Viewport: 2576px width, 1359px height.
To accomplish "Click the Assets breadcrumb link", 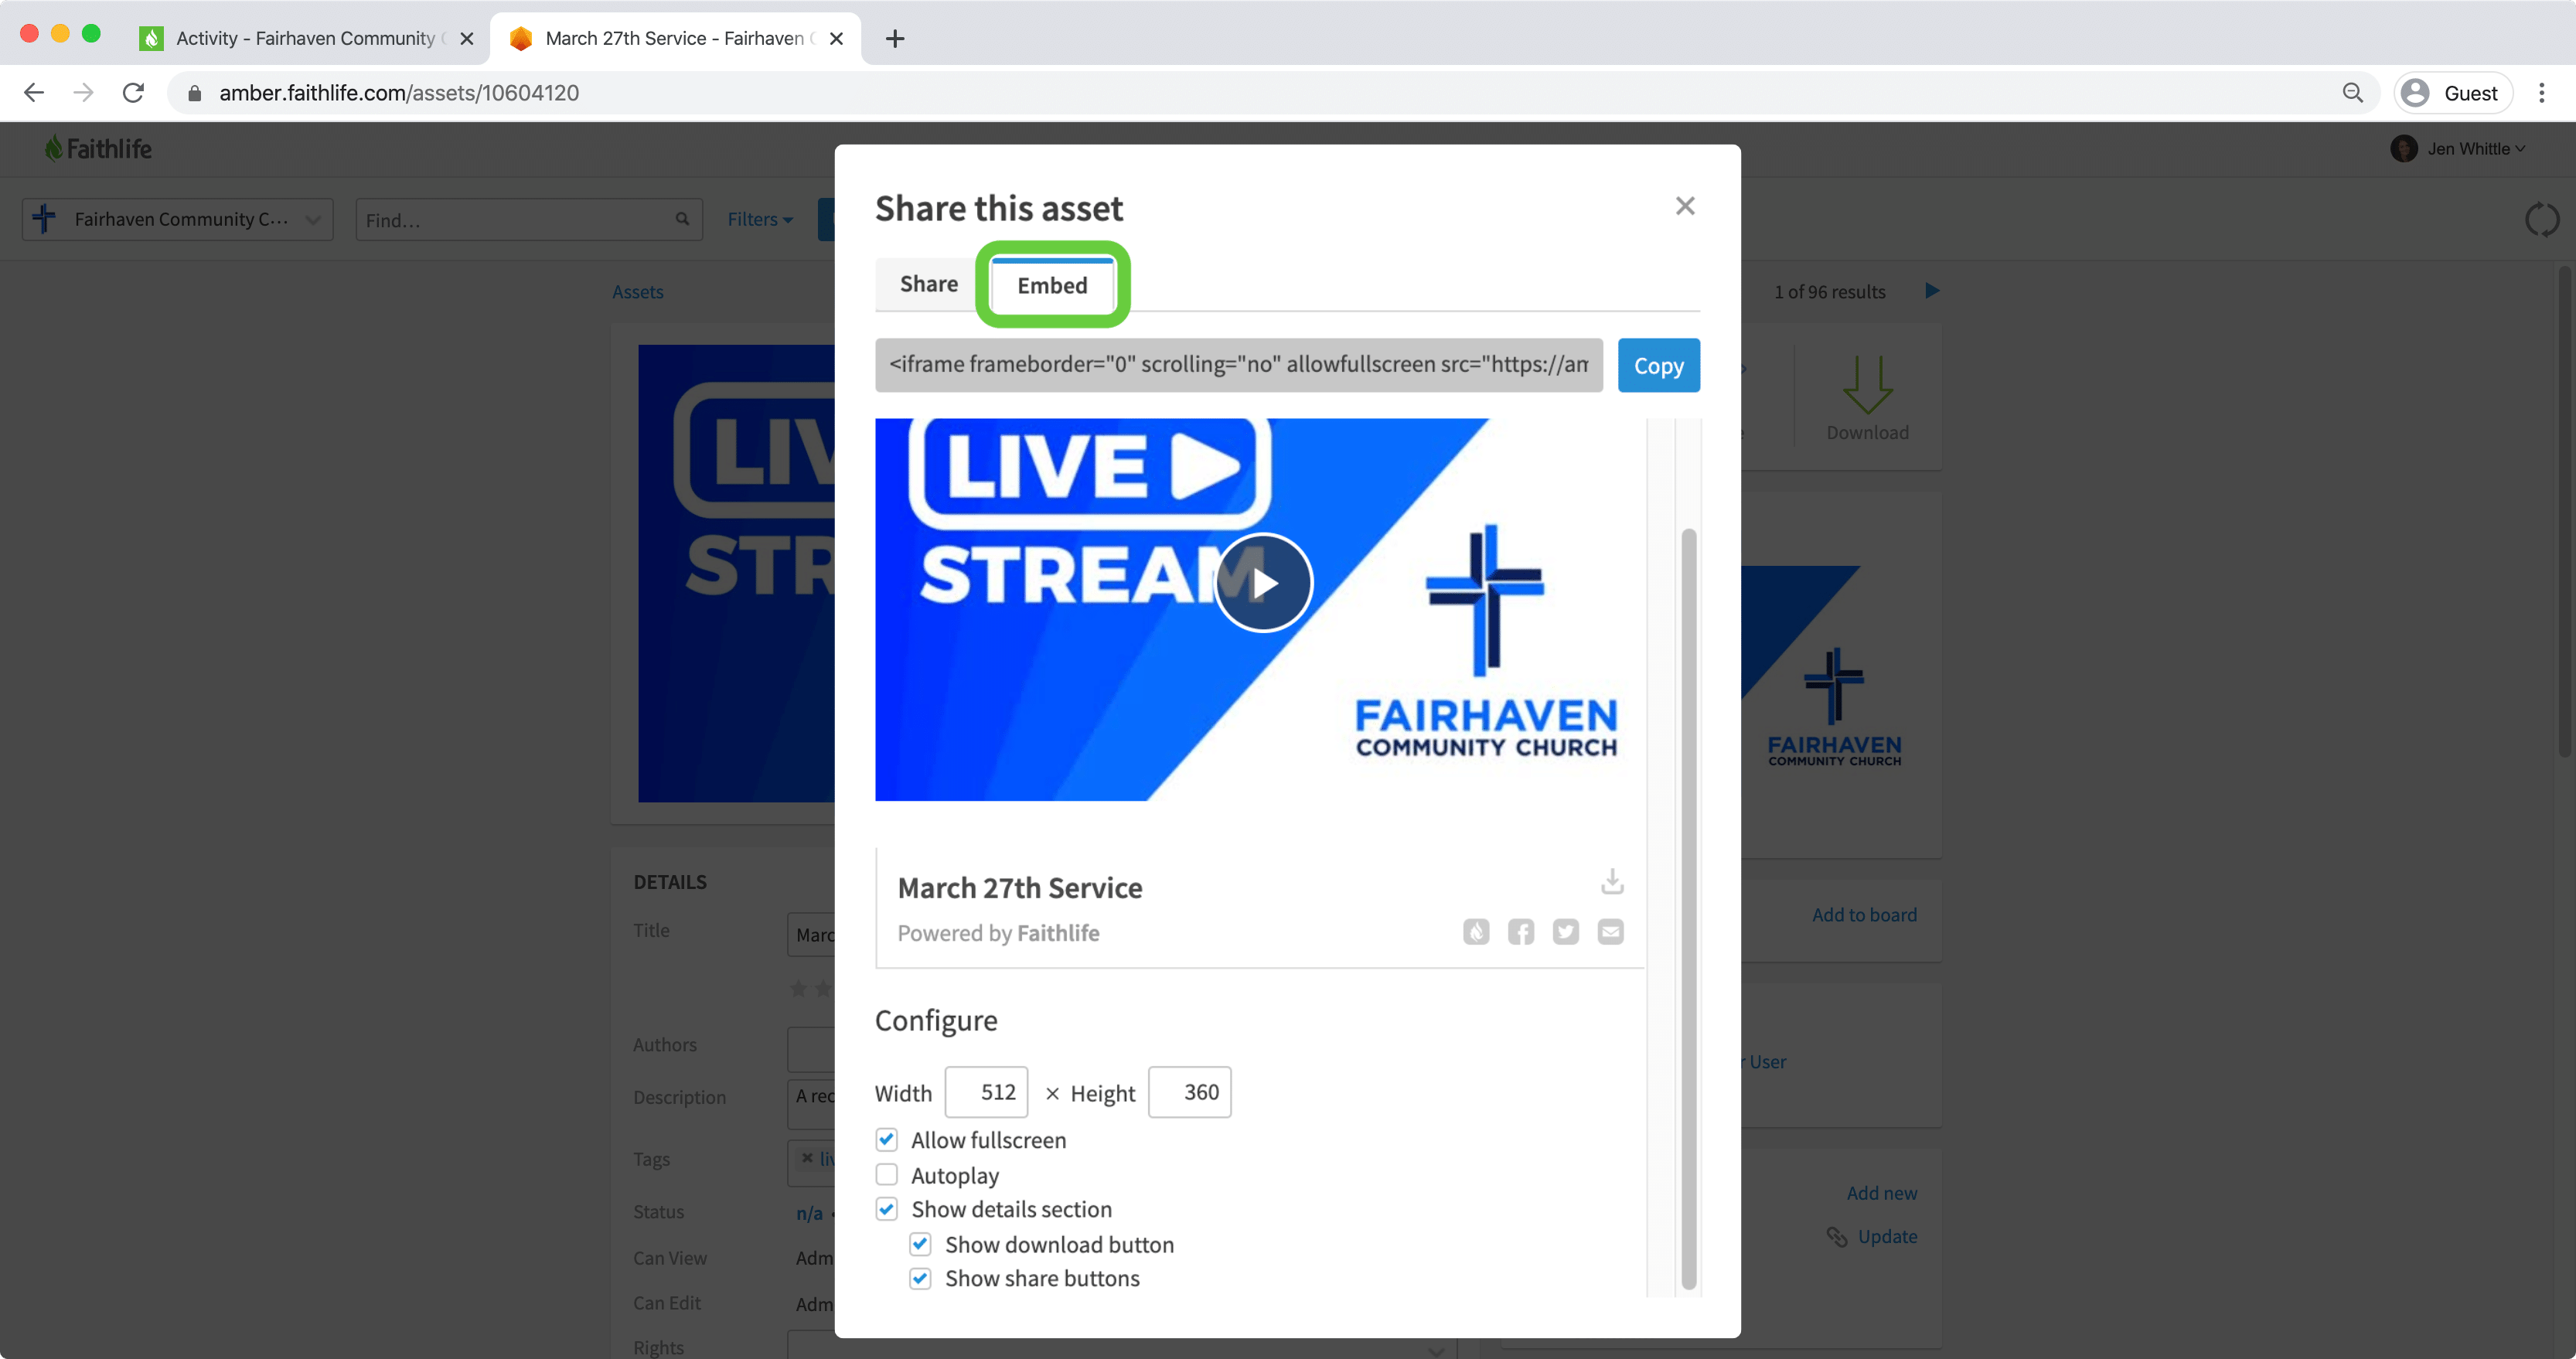I will point(638,292).
